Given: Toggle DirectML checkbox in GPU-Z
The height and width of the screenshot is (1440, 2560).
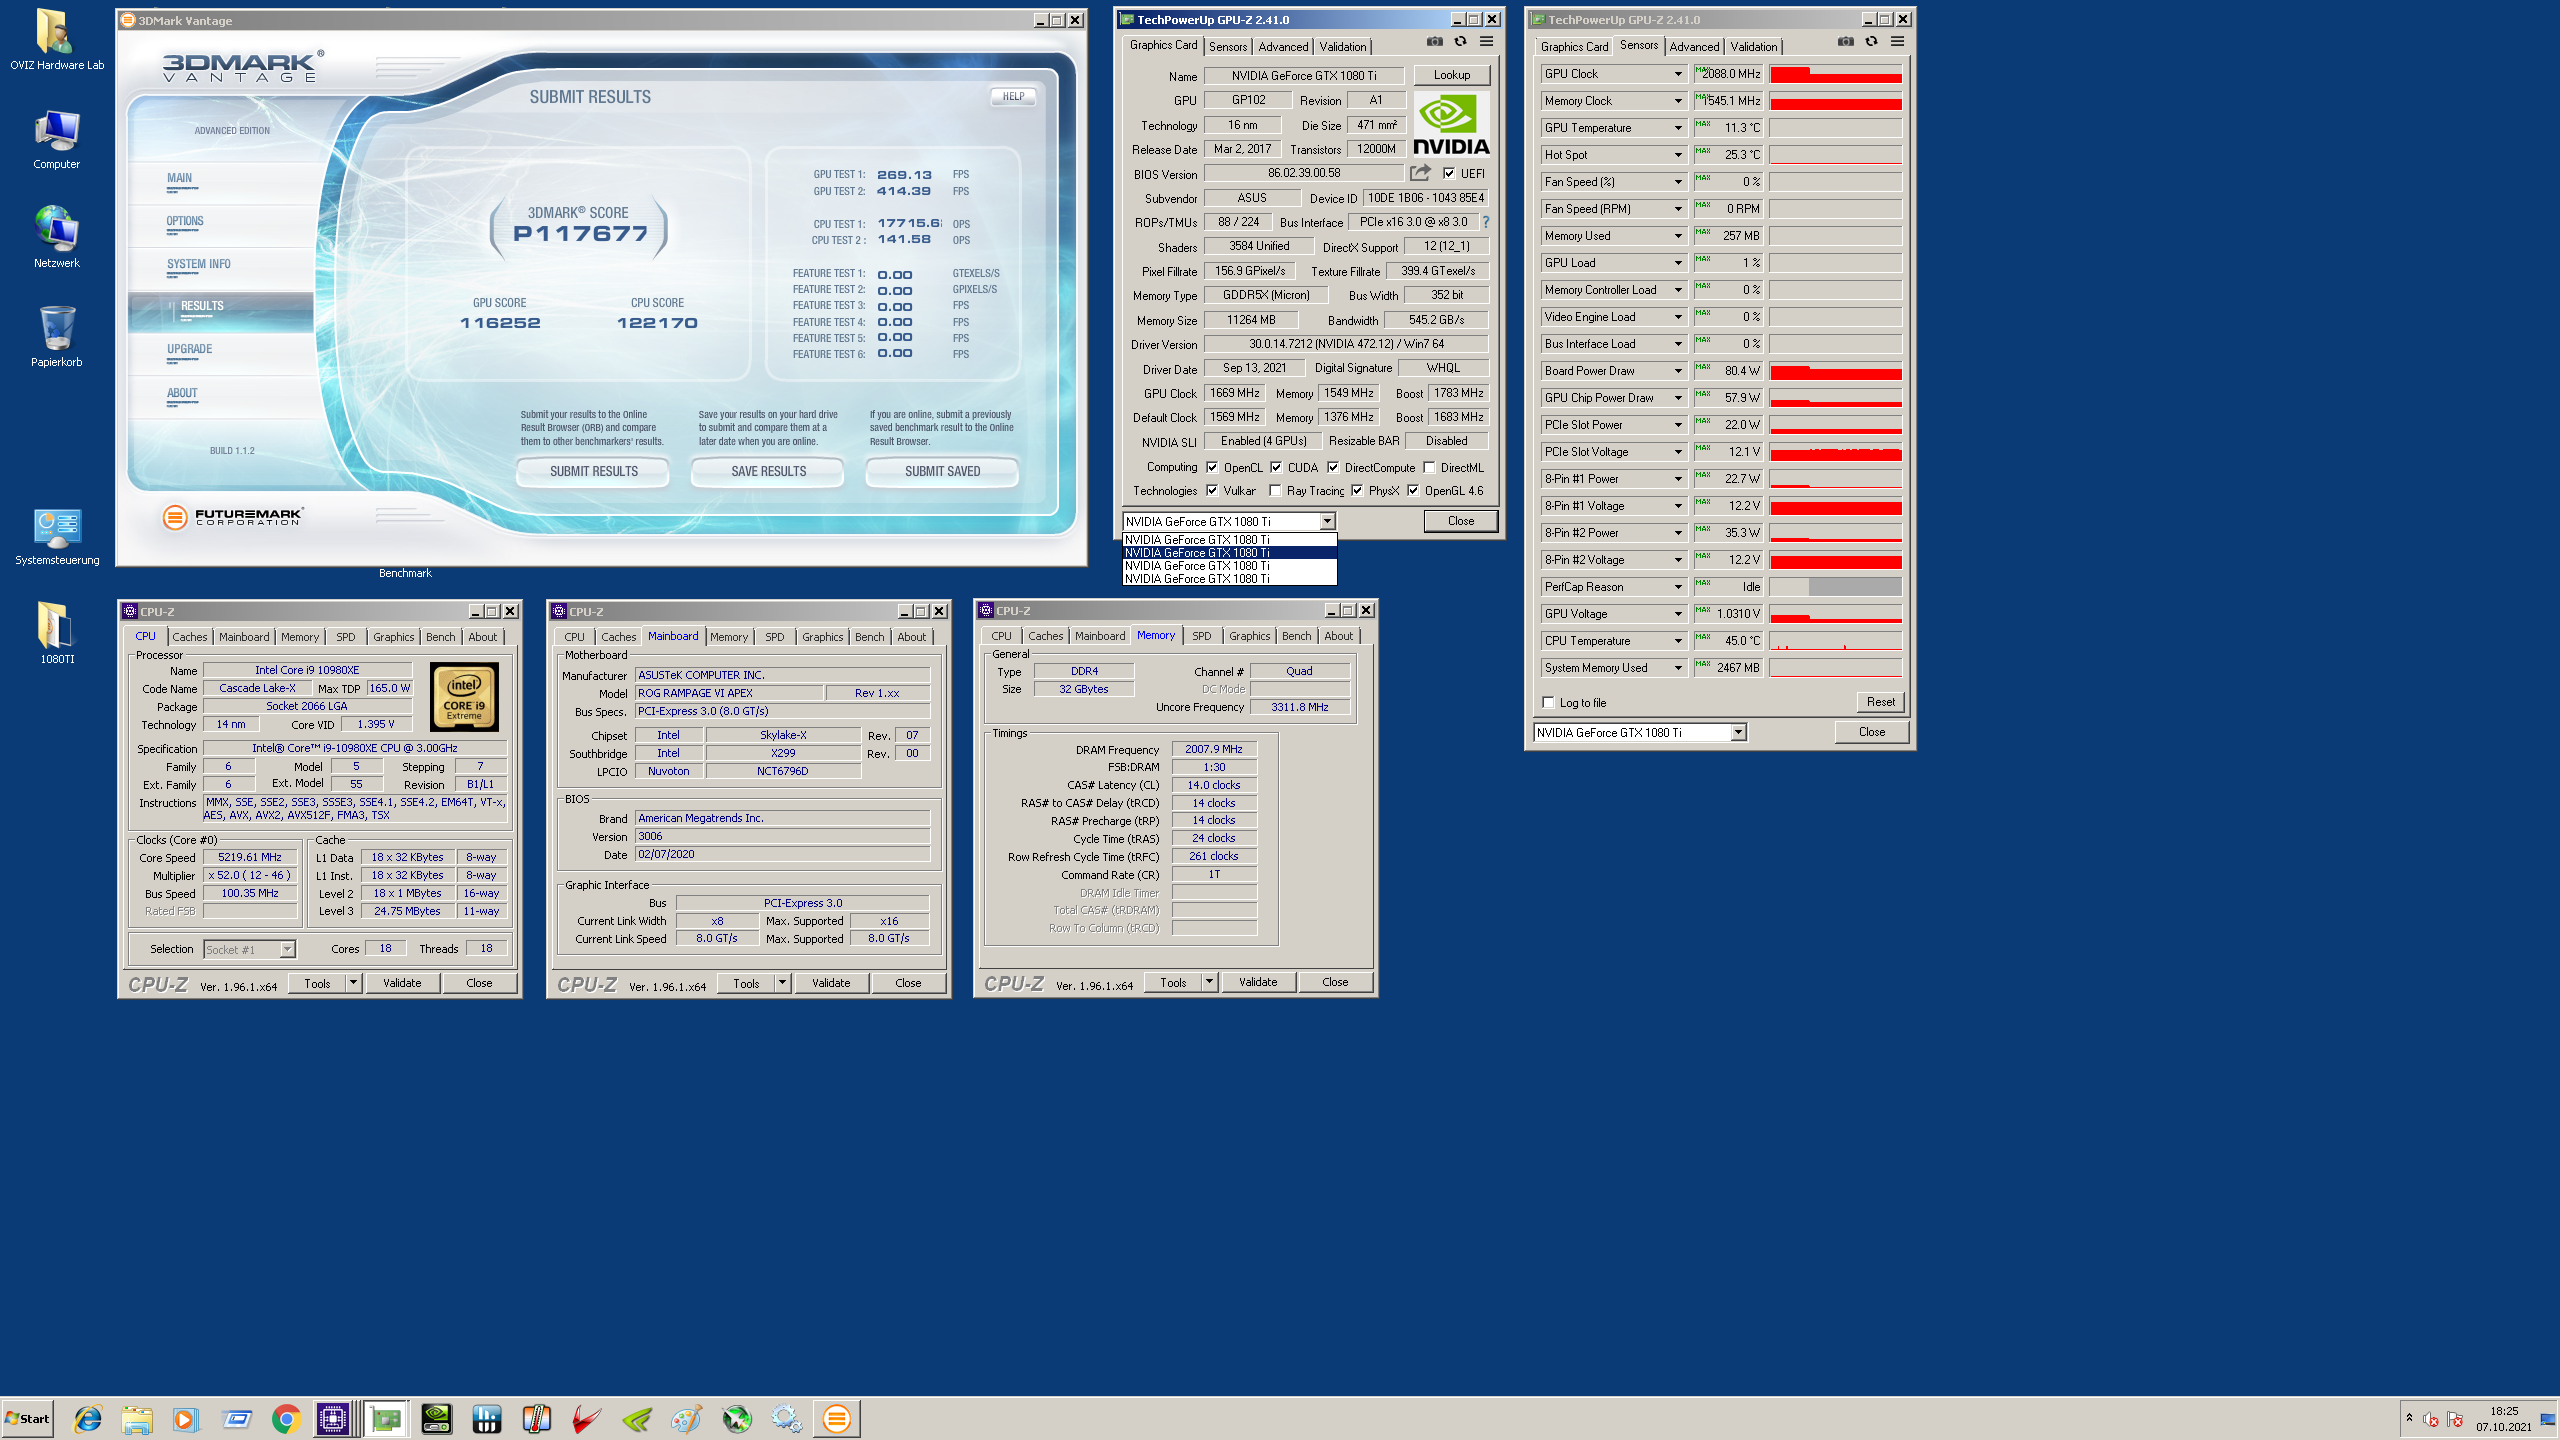Looking at the screenshot, I should tap(1430, 467).
